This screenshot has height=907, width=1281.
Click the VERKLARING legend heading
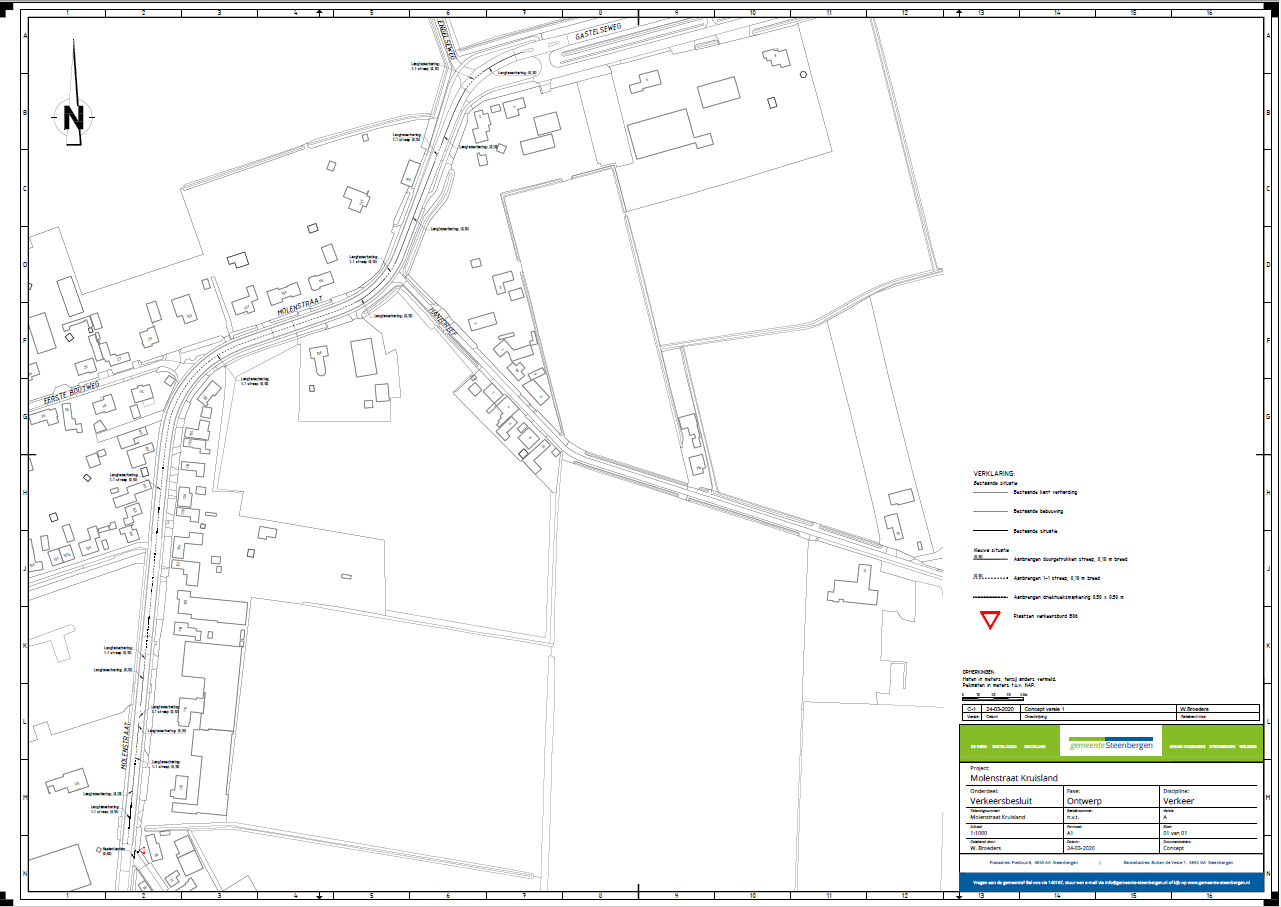point(994,473)
